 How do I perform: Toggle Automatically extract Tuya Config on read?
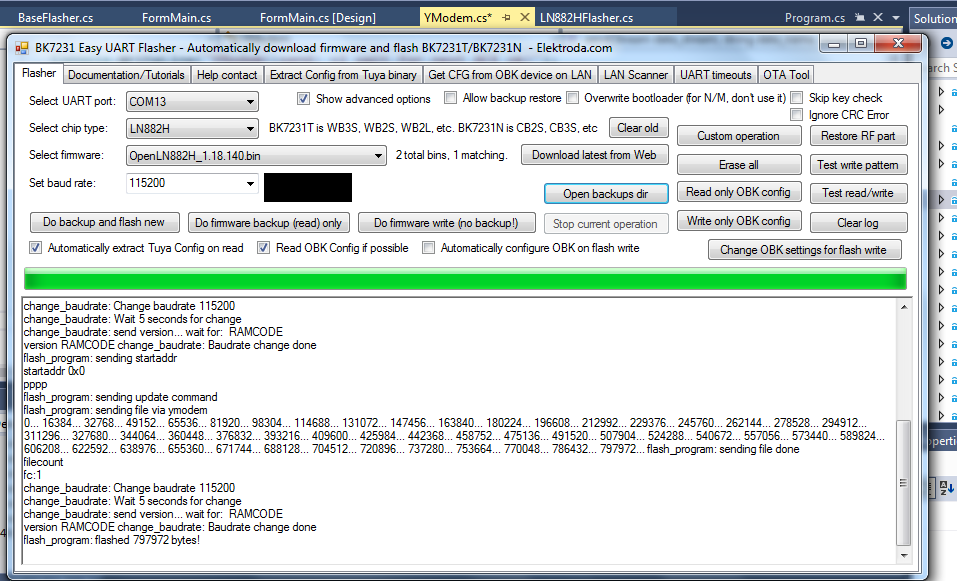35,248
